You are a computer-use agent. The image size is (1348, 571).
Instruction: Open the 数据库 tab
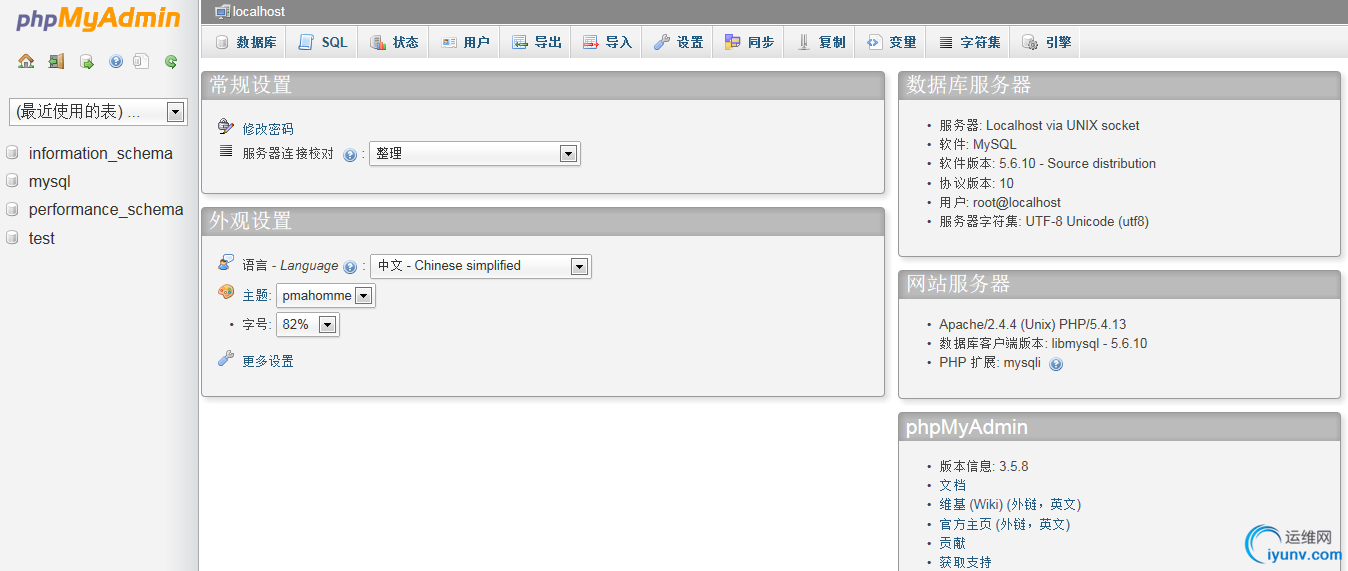point(246,42)
